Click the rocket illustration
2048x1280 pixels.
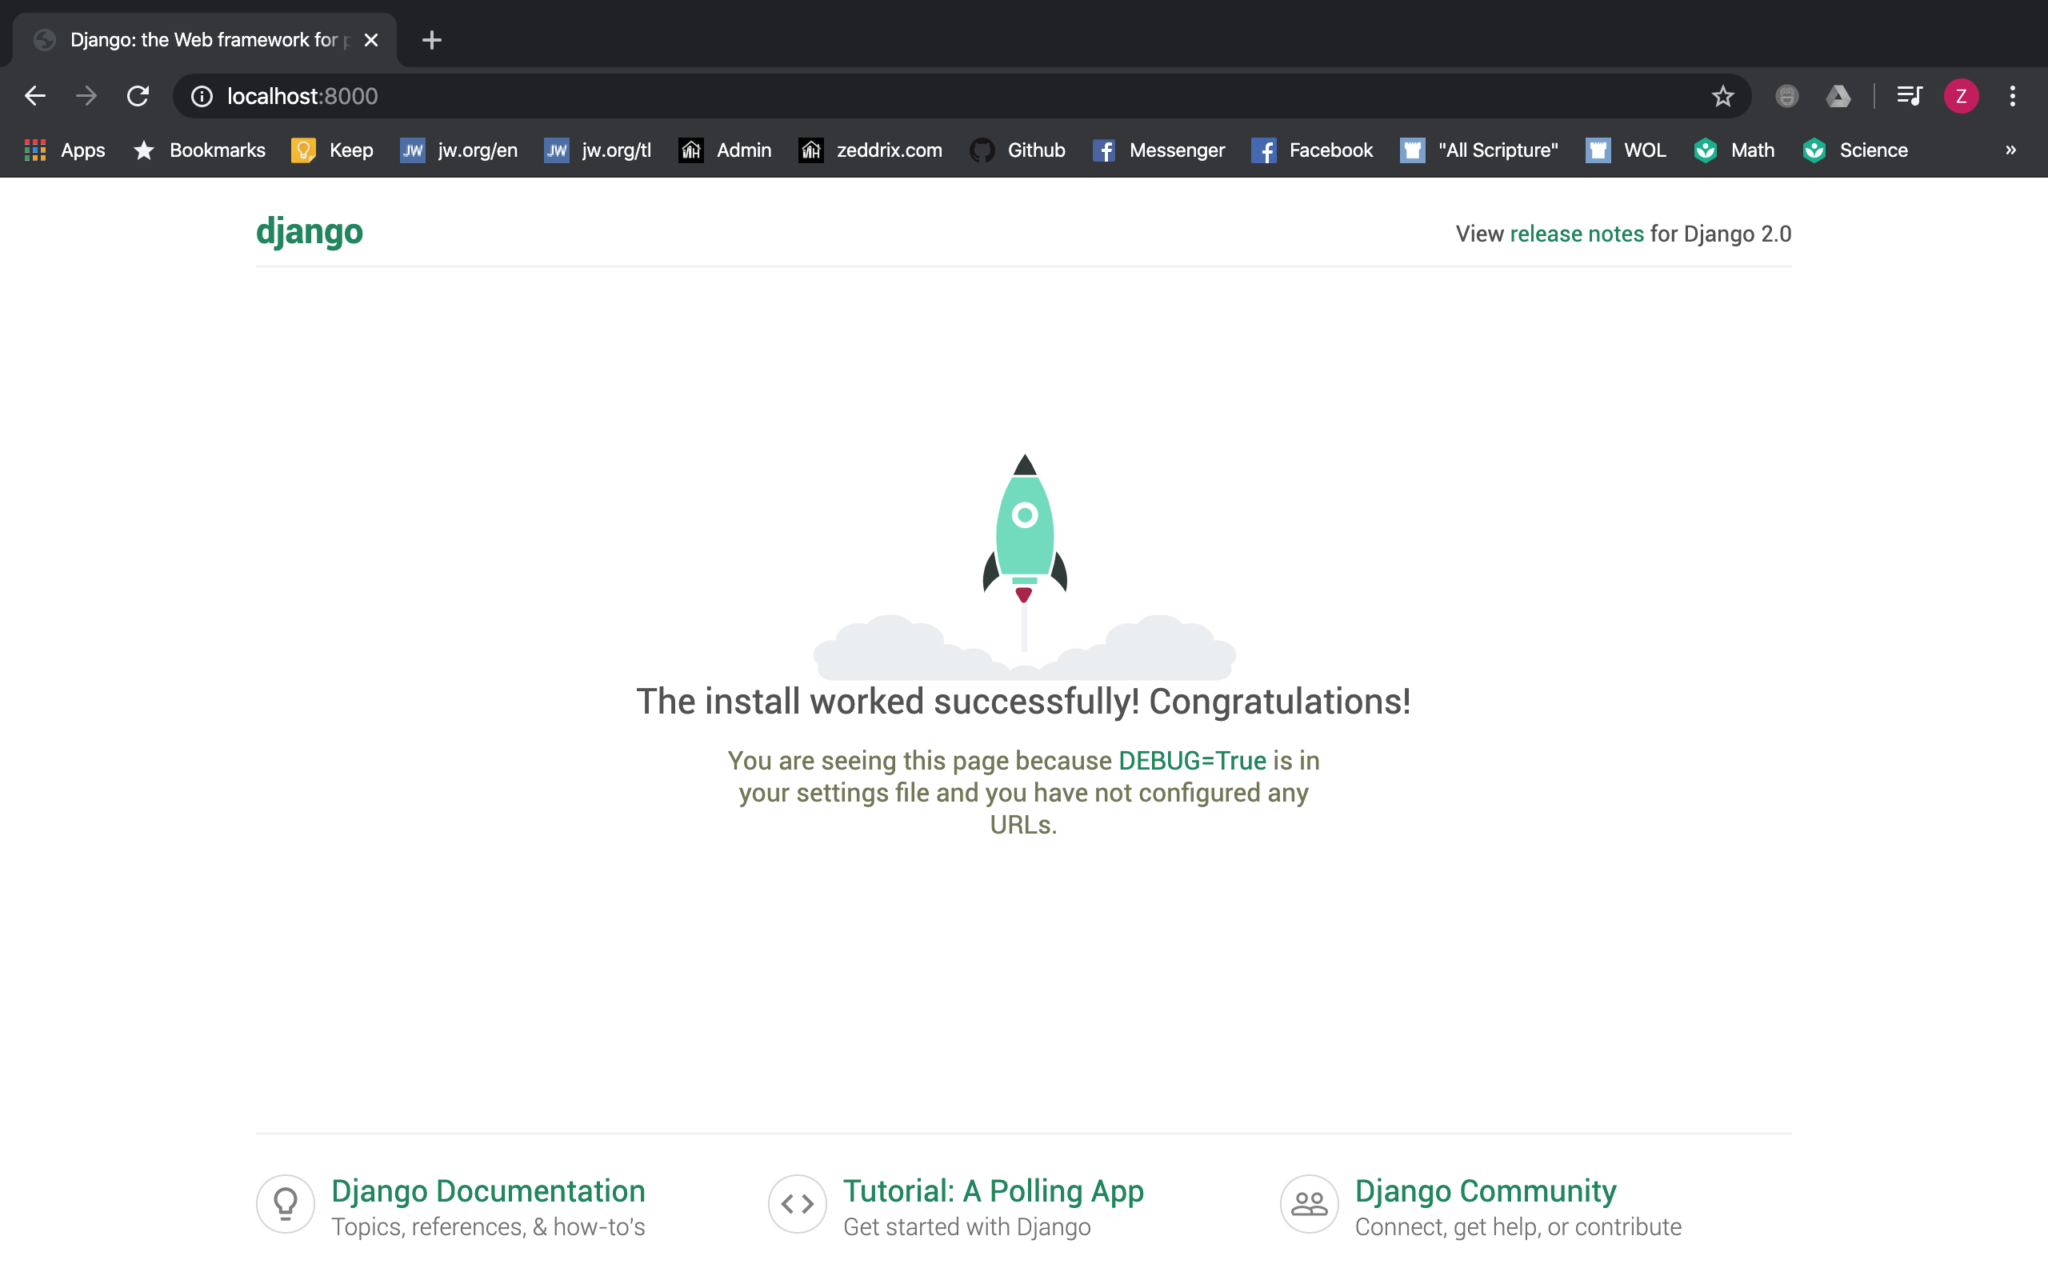coord(1025,565)
